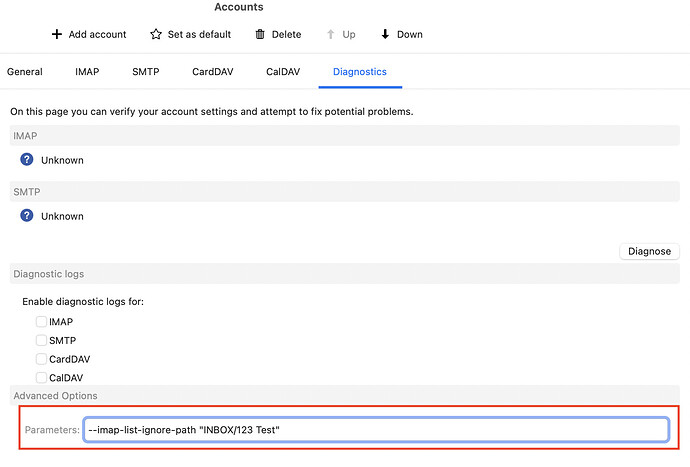This screenshot has width=690, height=467.
Task: Click the Add account label
Action: 97,34
